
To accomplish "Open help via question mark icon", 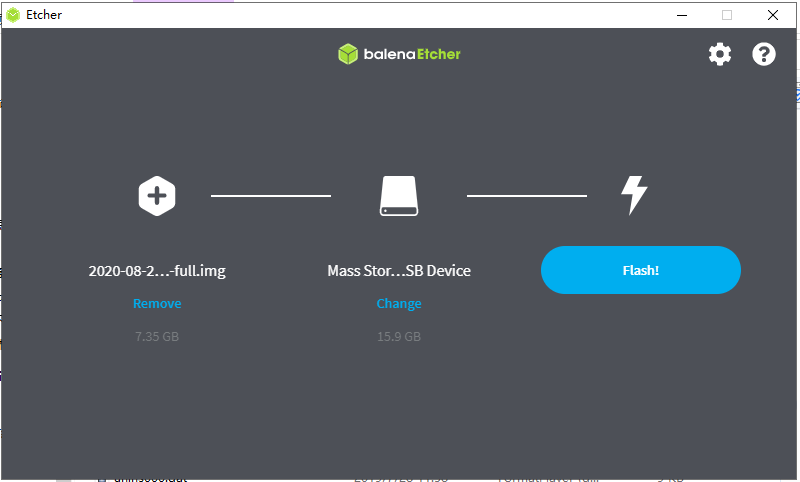I will [763, 54].
